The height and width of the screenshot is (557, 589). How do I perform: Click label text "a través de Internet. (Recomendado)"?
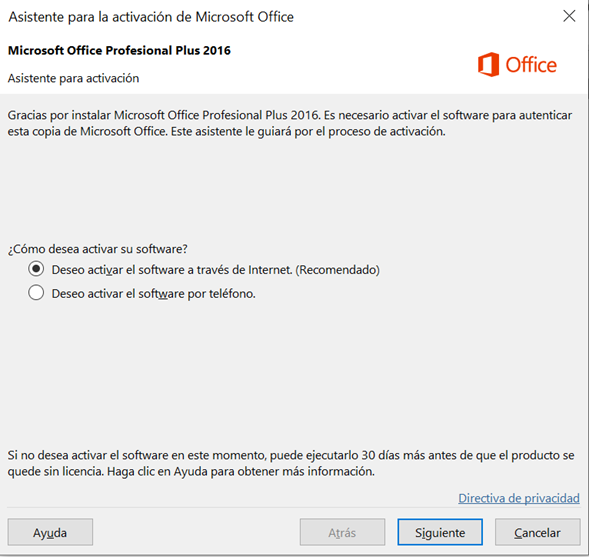[288, 270]
